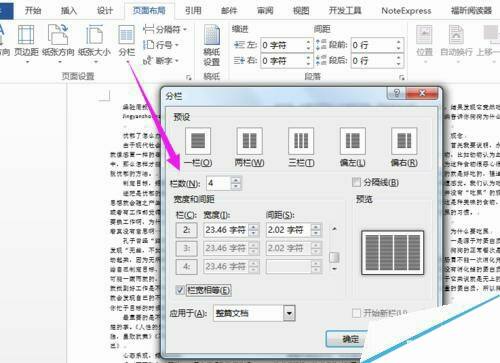Adjust the 左 indent stepper arrows
Screen dimensions: 500x363
tap(309, 45)
